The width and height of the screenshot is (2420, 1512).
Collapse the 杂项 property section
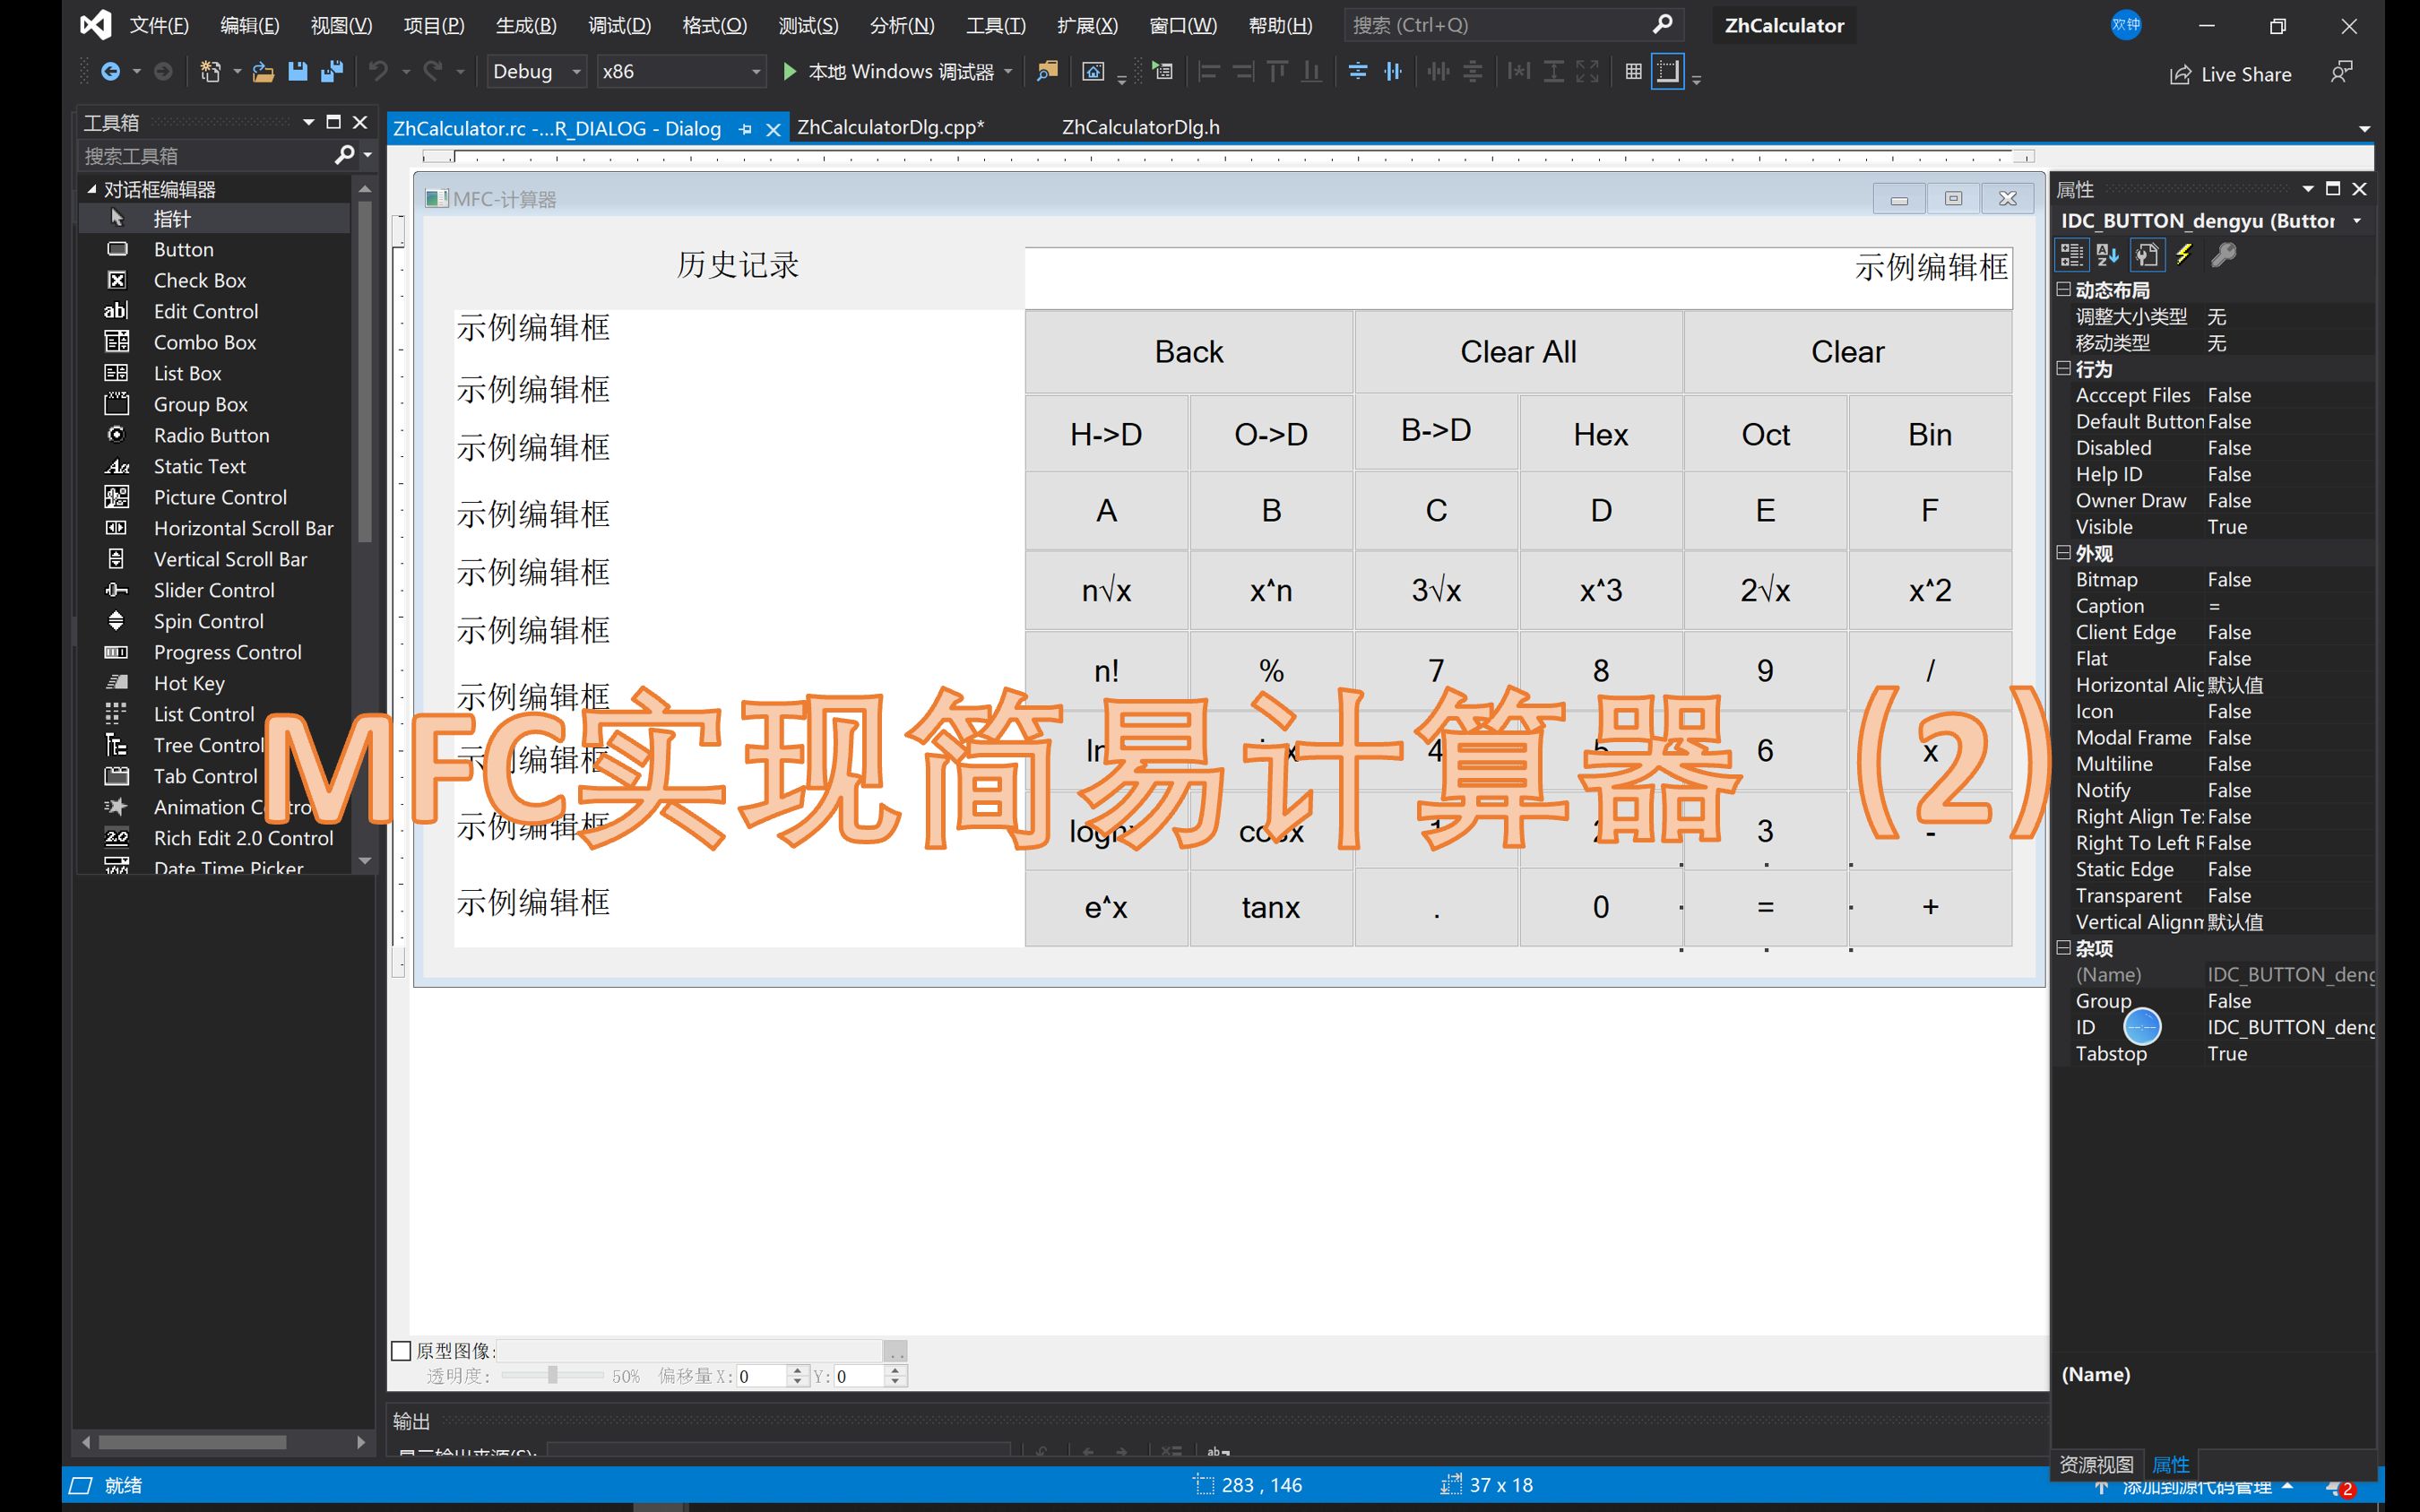2063,947
